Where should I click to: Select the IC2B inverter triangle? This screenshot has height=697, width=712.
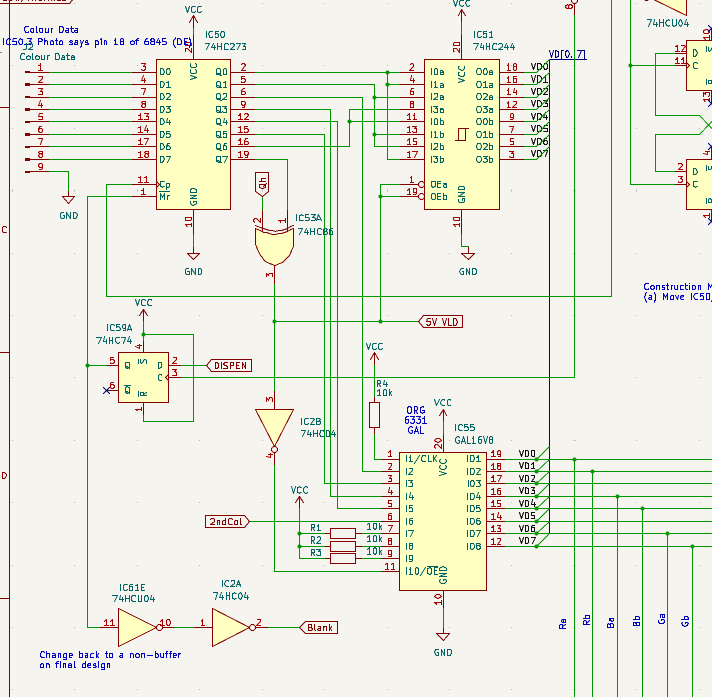point(274,430)
